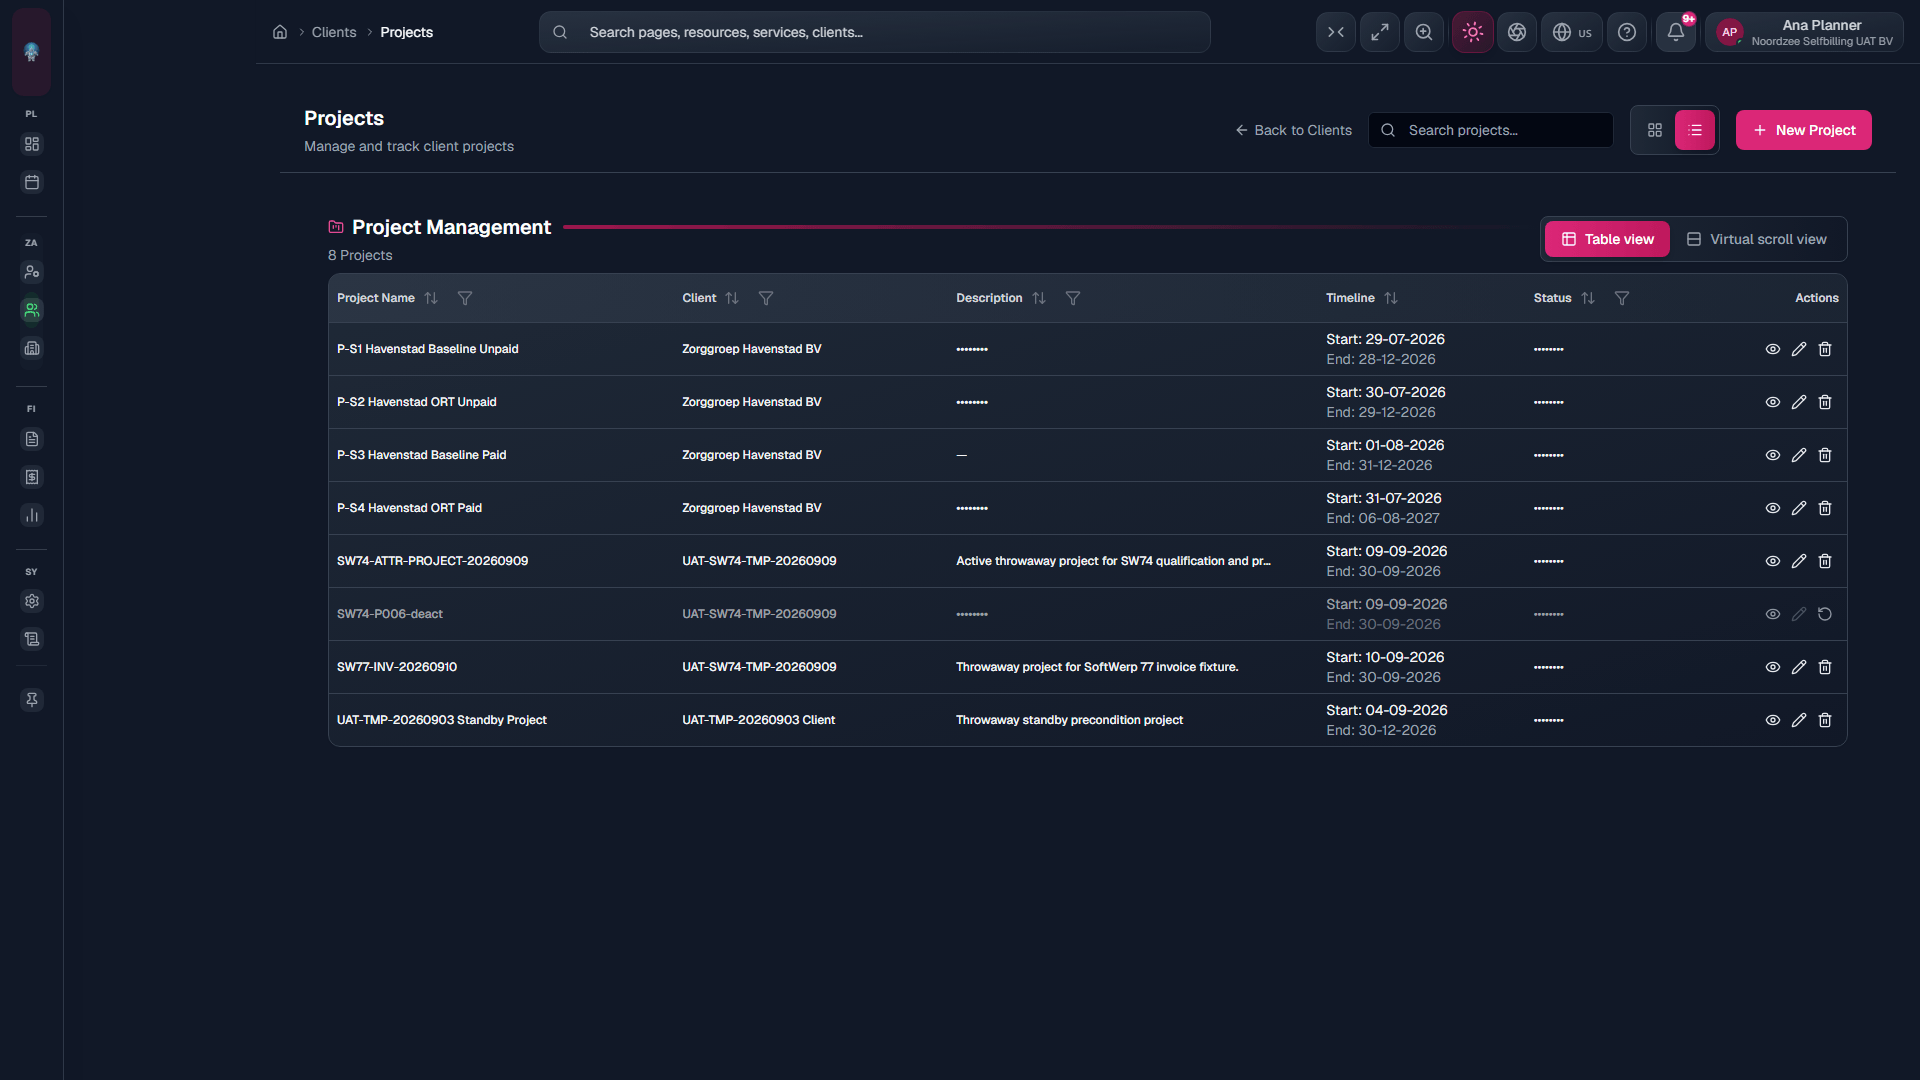Click the New Project button
The height and width of the screenshot is (1080, 1920).
point(1804,130)
